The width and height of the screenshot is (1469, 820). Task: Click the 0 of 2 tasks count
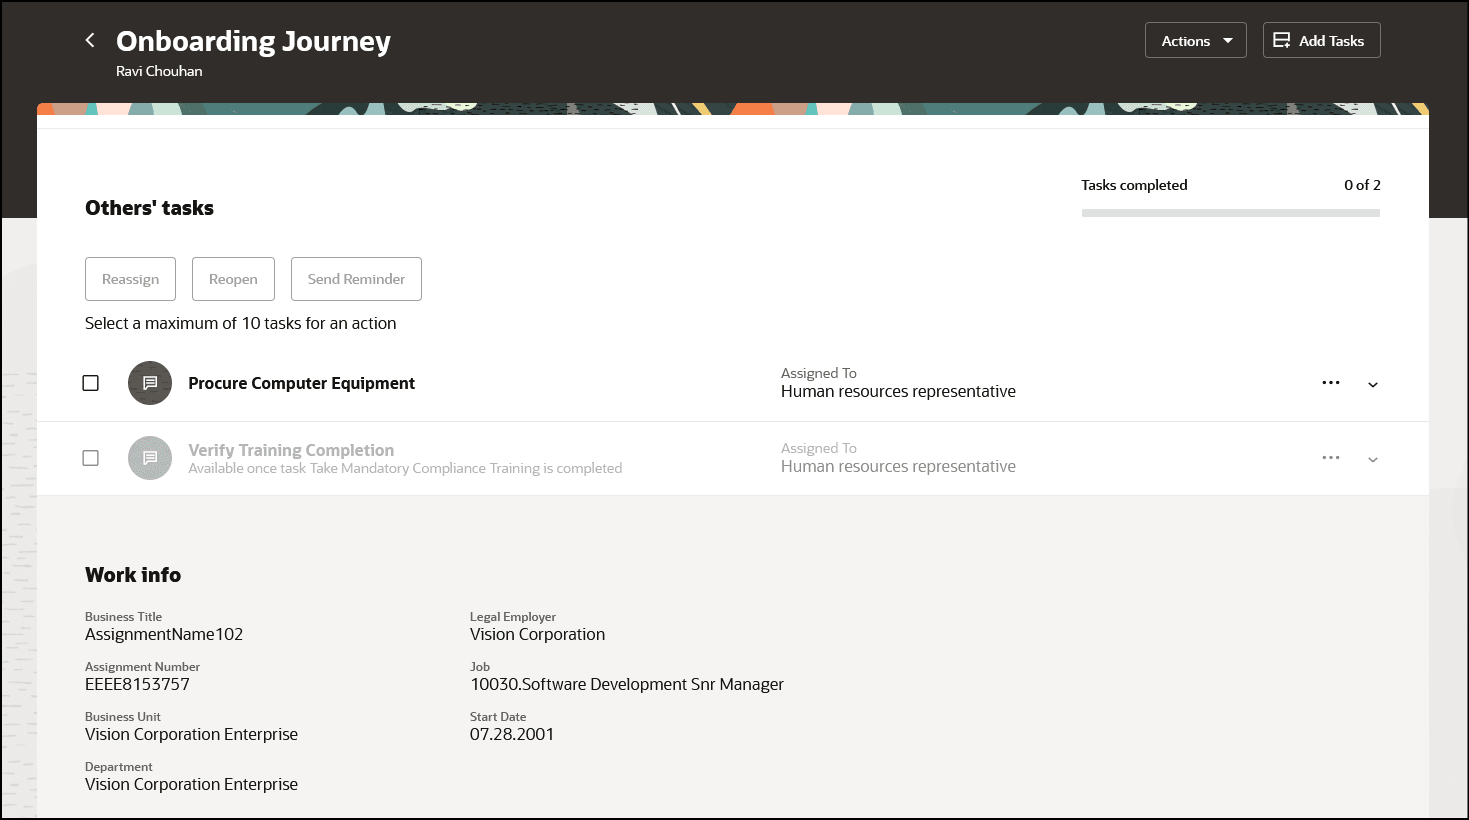(x=1362, y=185)
